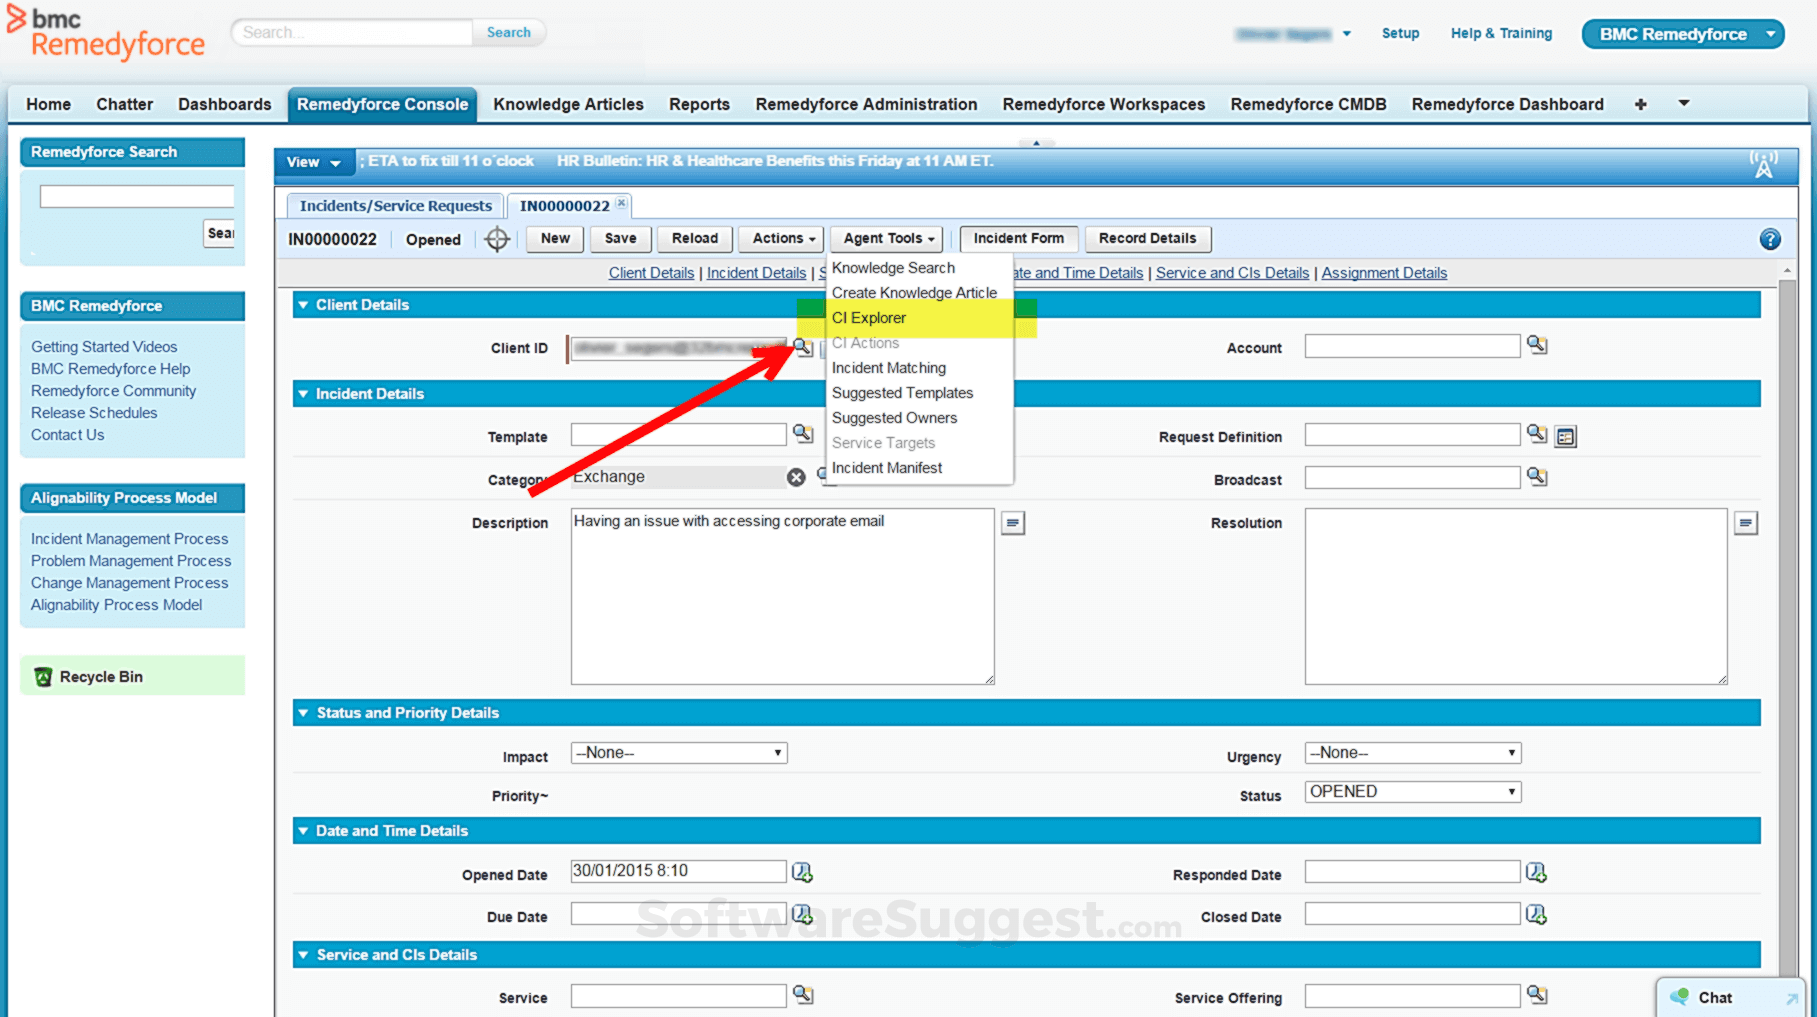Screen dimensions: 1817x1017
Task: Open the Due Date calendar picker
Action: coord(802,914)
